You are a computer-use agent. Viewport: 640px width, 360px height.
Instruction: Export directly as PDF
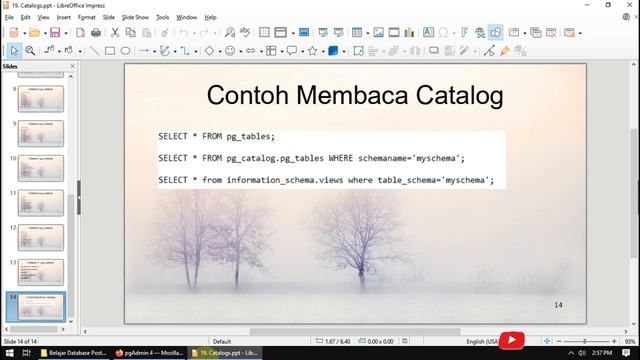(80, 33)
